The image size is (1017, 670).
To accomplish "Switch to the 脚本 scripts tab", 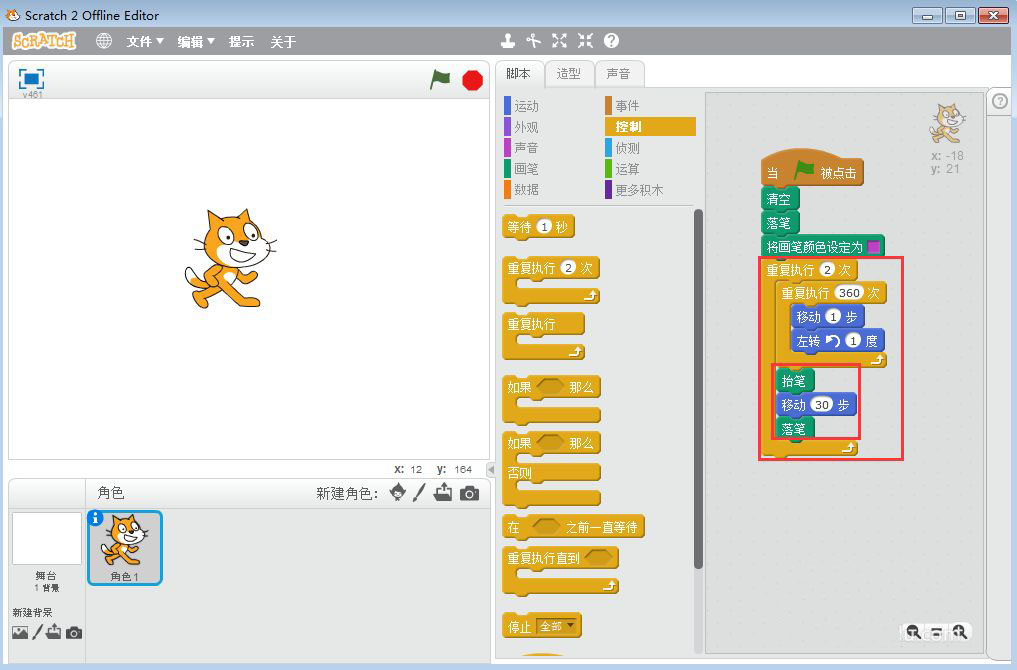I will [518, 74].
